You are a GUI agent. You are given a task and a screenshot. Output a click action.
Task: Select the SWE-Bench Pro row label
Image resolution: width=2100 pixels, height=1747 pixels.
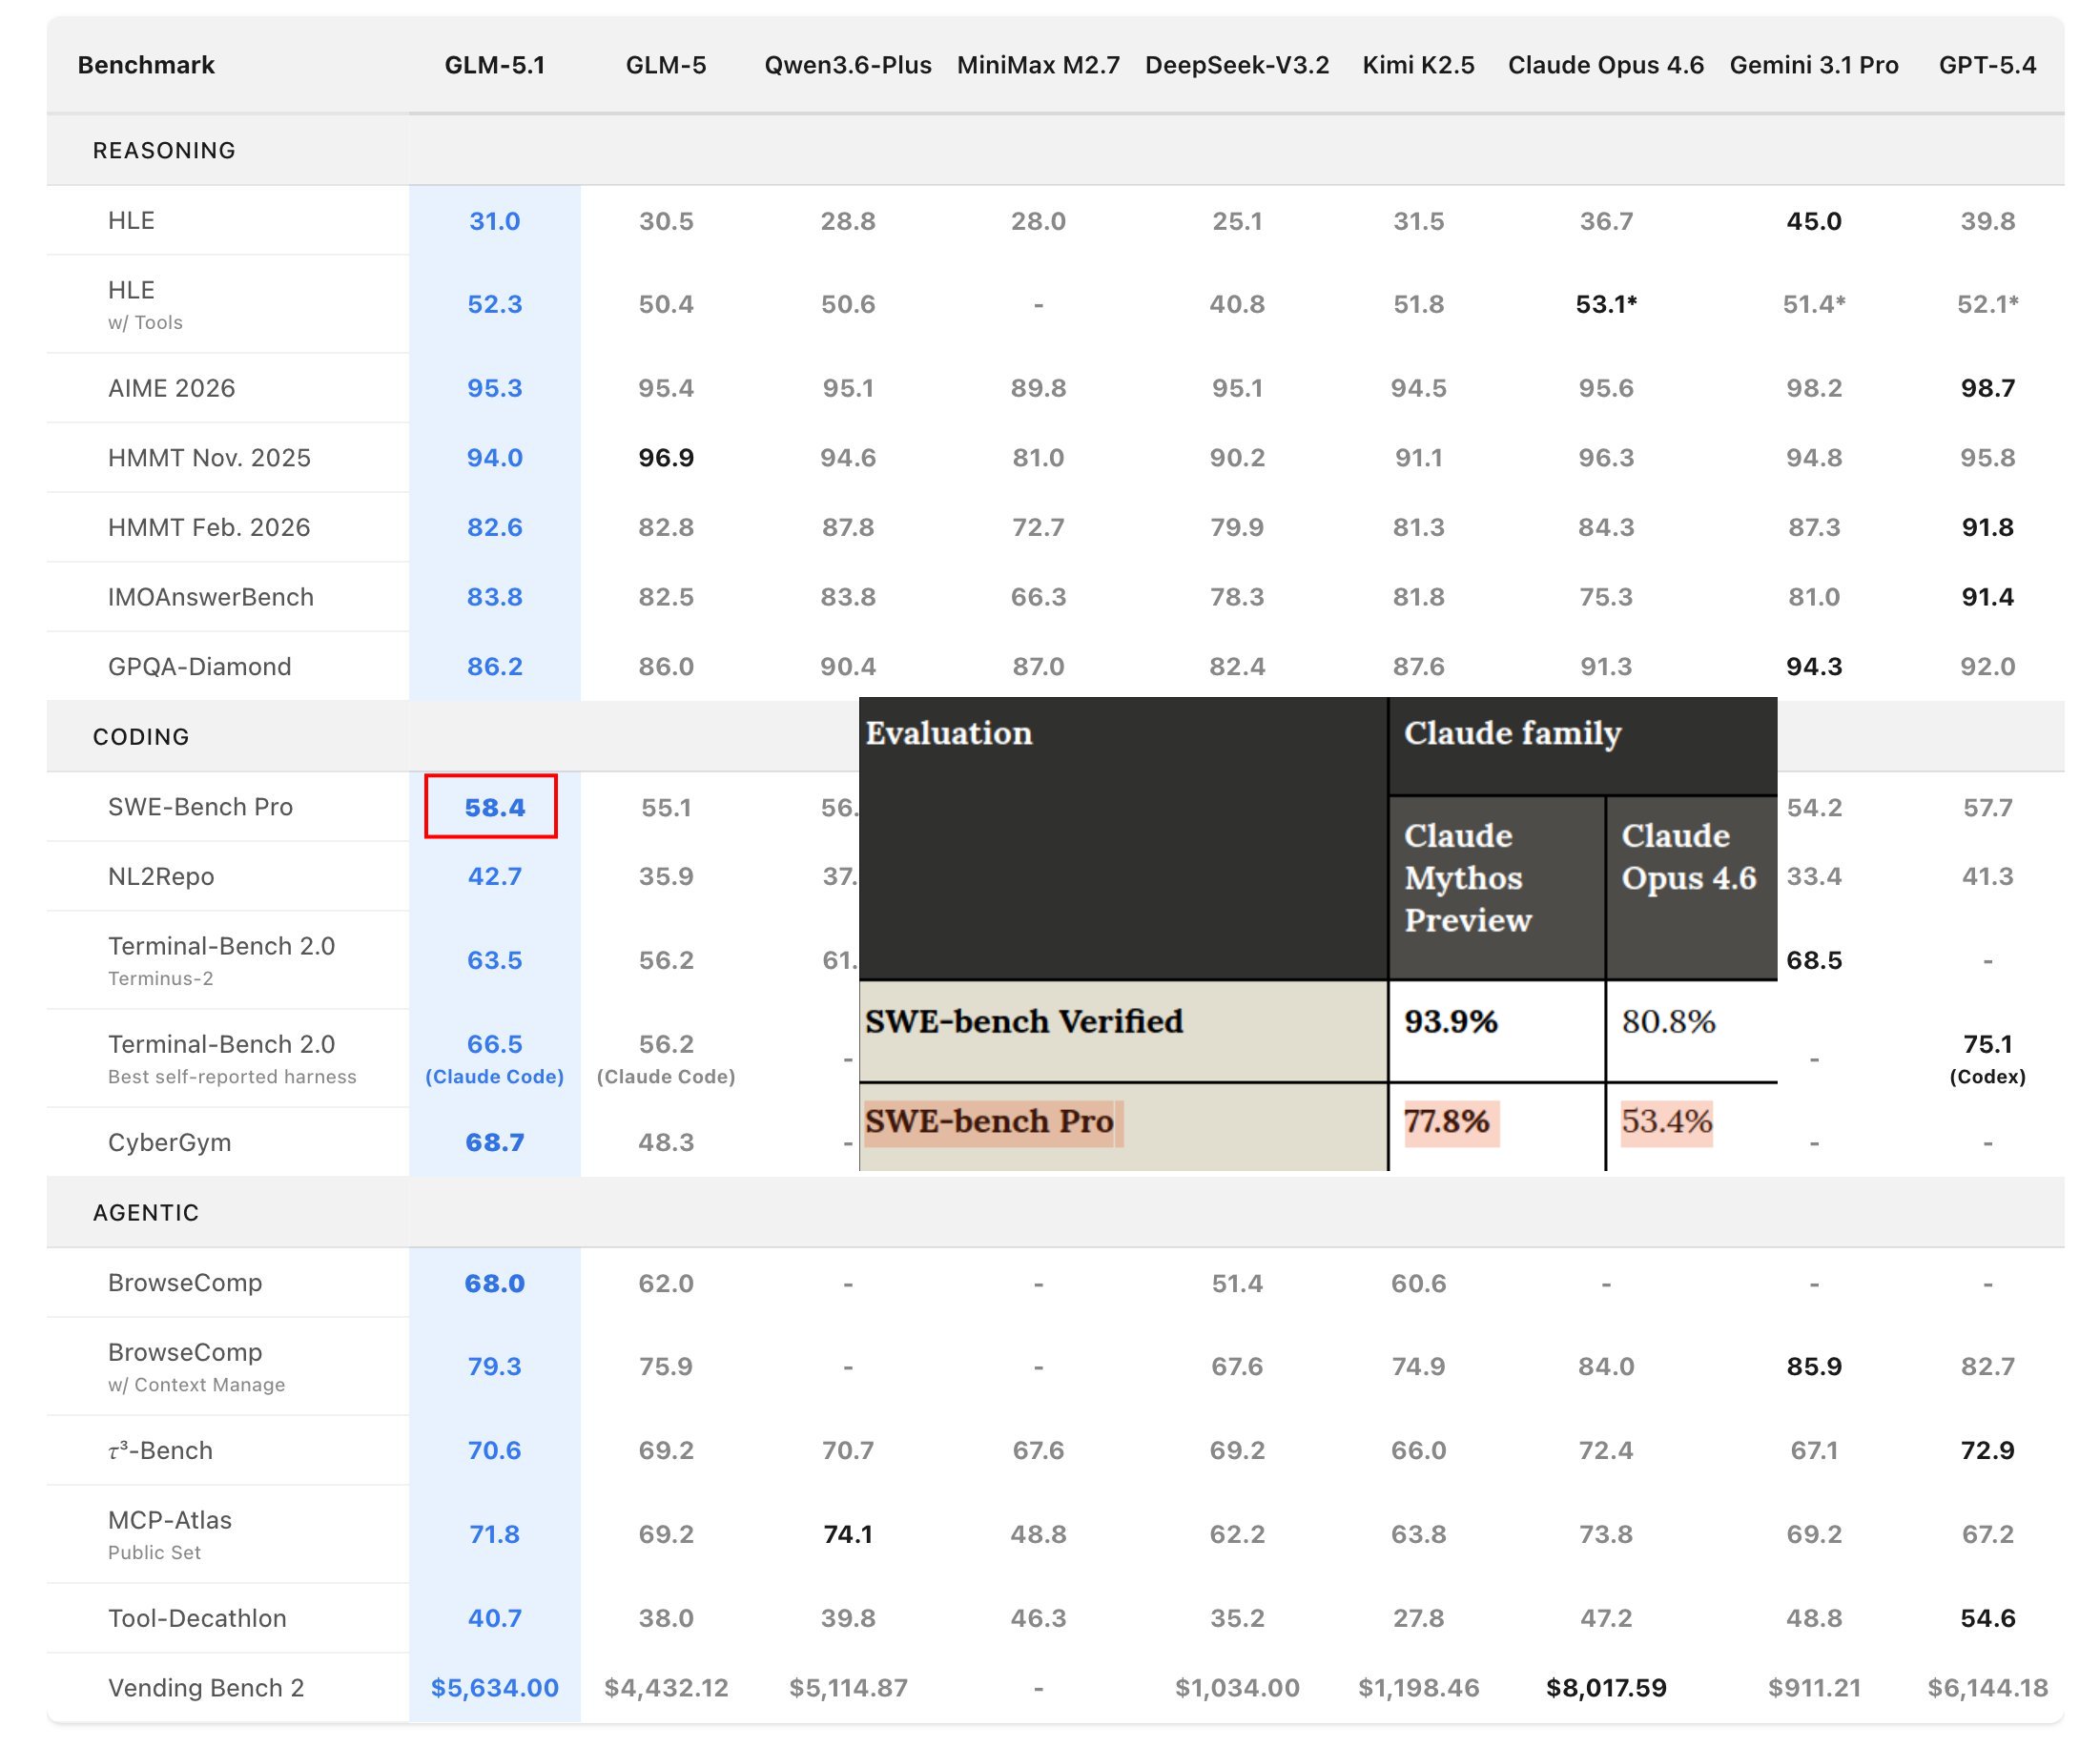[200, 807]
